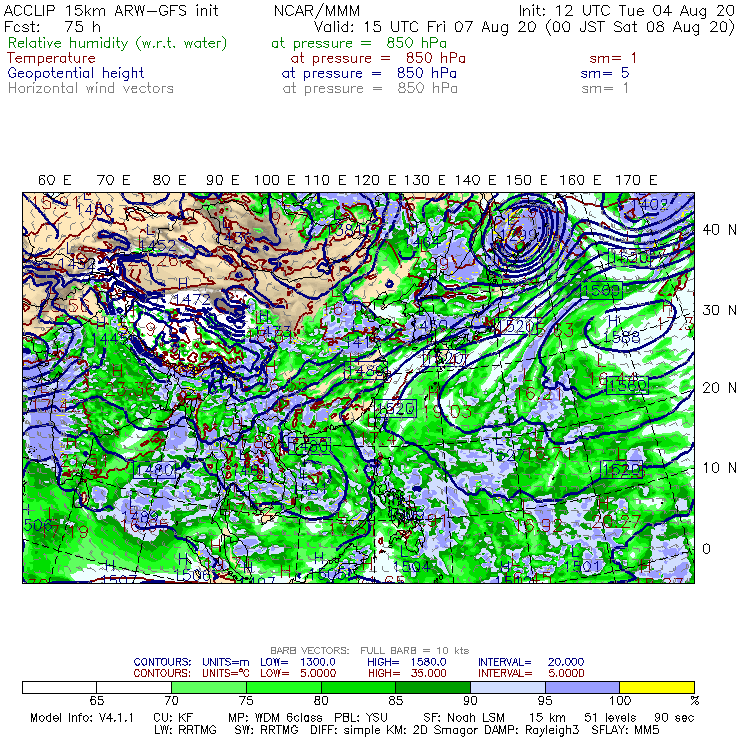The width and height of the screenshot is (740, 740).
Task: Click the '120 E' longitude label
Action: (x=375, y=180)
